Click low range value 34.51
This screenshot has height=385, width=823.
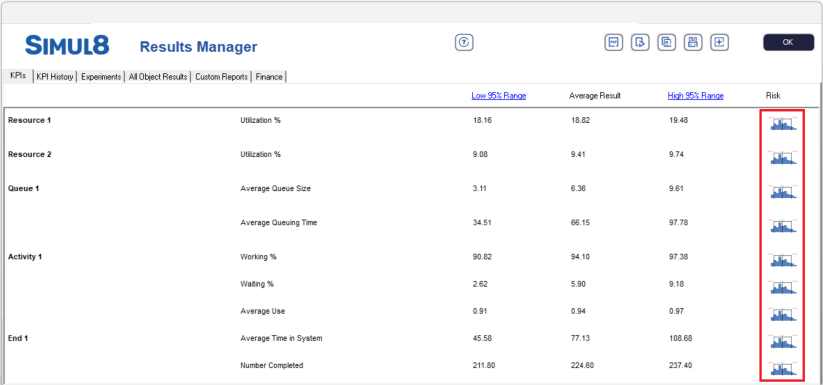482,222
